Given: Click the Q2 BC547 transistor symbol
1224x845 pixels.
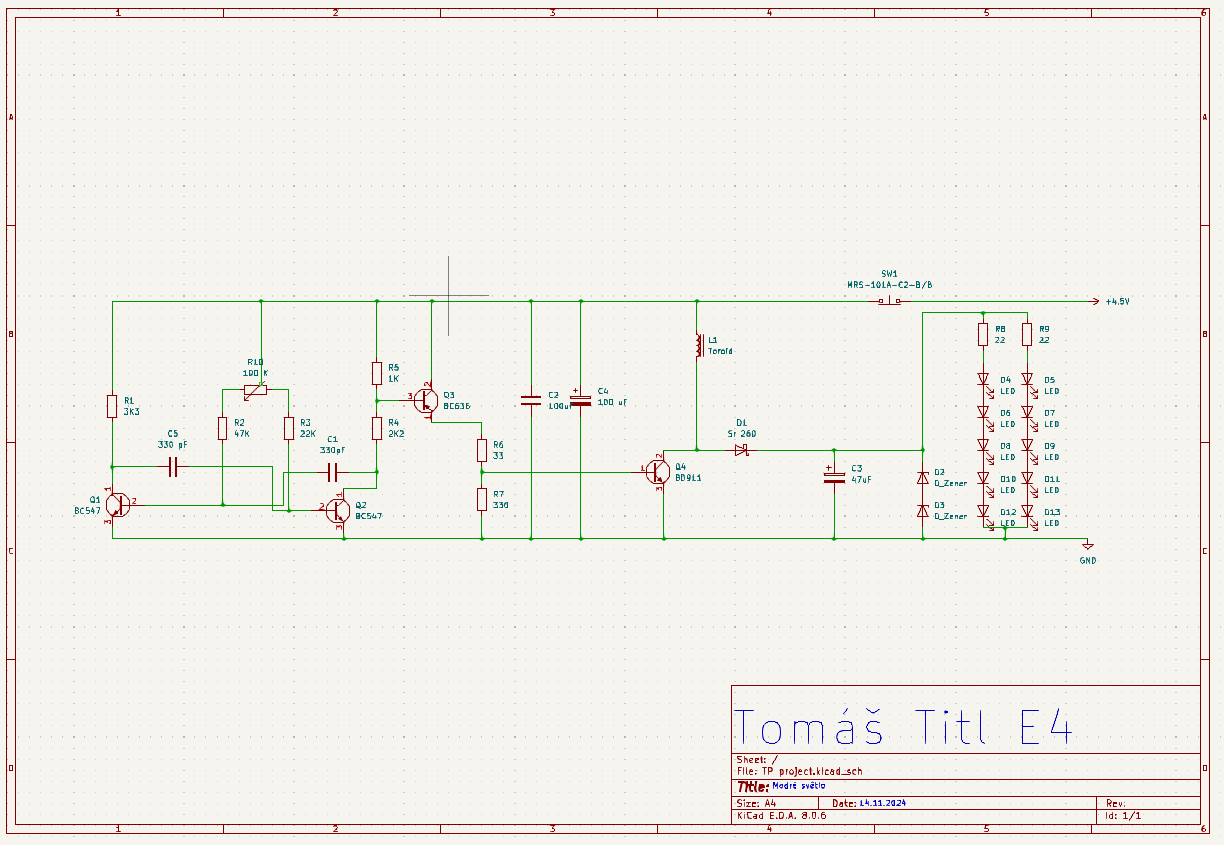Looking at the screenshot, I should click(338, 511).
